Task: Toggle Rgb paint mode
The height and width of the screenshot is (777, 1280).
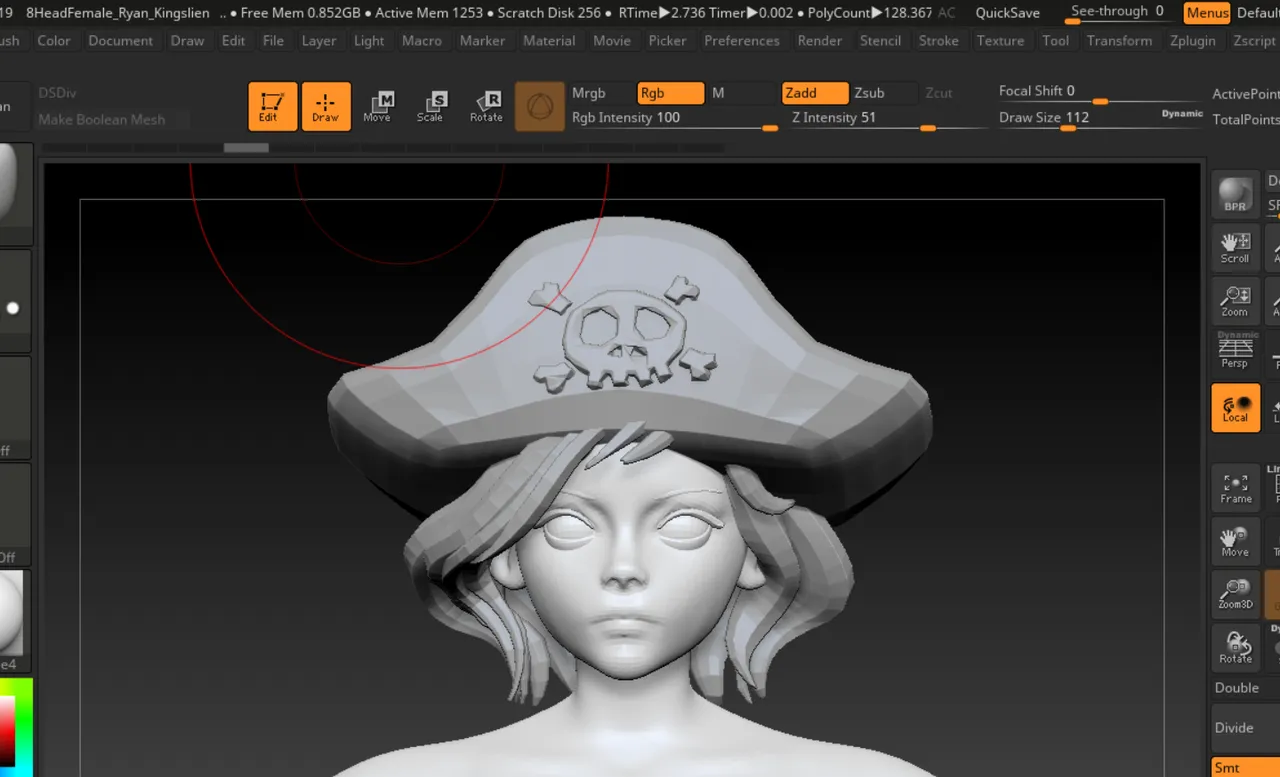Action: coord(670,93)
